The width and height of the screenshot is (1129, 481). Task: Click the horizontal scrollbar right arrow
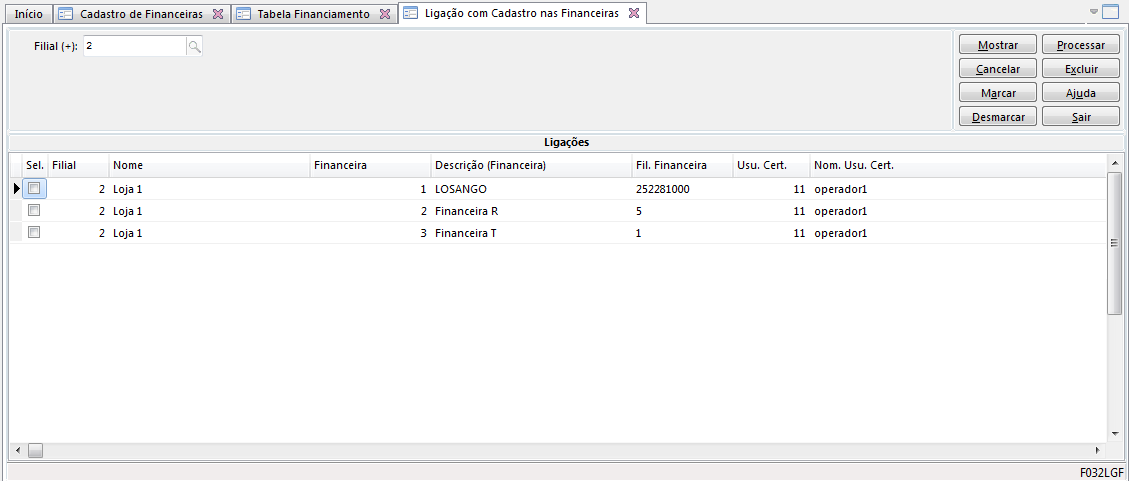coord(1097,451)
